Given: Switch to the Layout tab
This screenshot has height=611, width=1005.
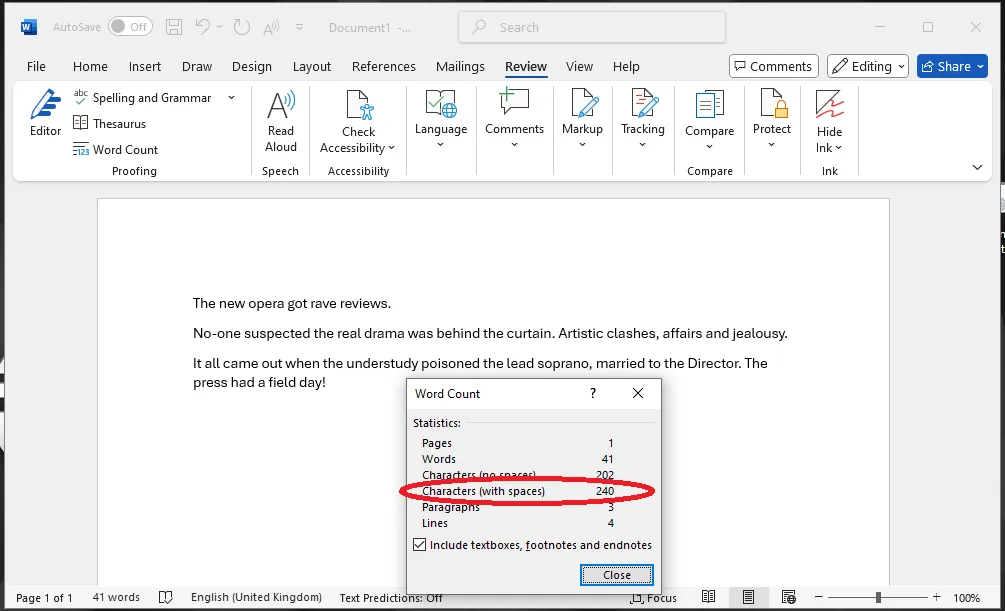Looking at the screenshot, I should 311,66.
